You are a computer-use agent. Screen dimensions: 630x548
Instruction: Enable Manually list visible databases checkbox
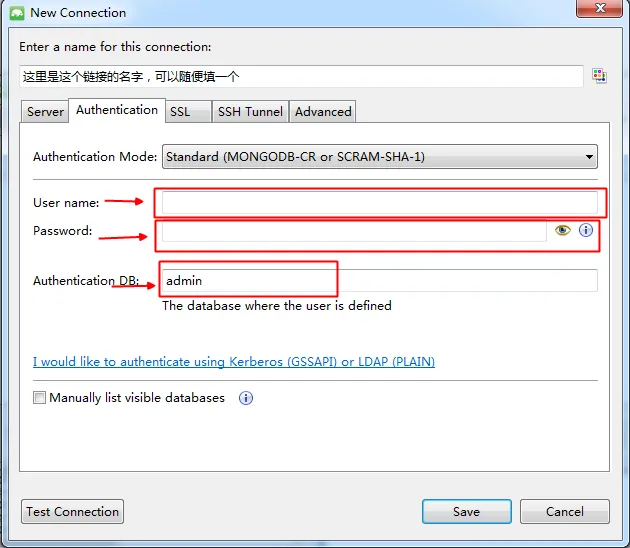point(39,398)
